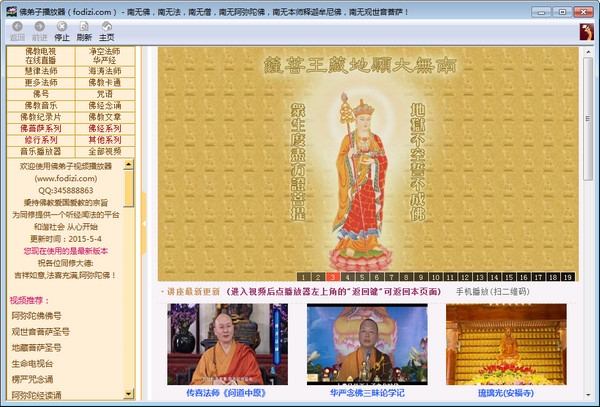The image size is (600, 407).
Task: Select the 音乐播放器 menu cell
Action: pos(40,151)
